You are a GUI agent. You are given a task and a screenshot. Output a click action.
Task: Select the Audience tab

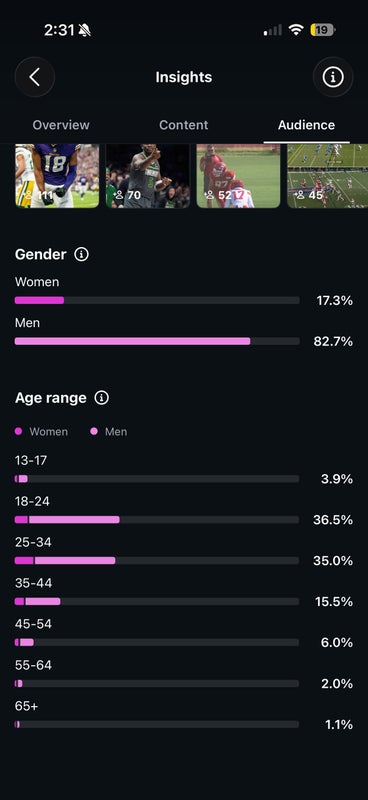[306, 125]
